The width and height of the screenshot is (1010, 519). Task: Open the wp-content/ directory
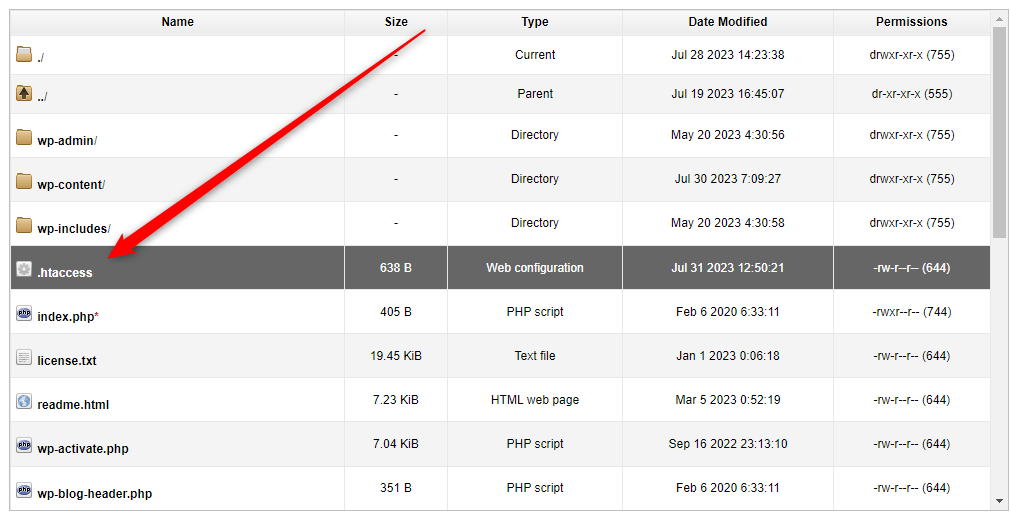(x=71, y=185)
